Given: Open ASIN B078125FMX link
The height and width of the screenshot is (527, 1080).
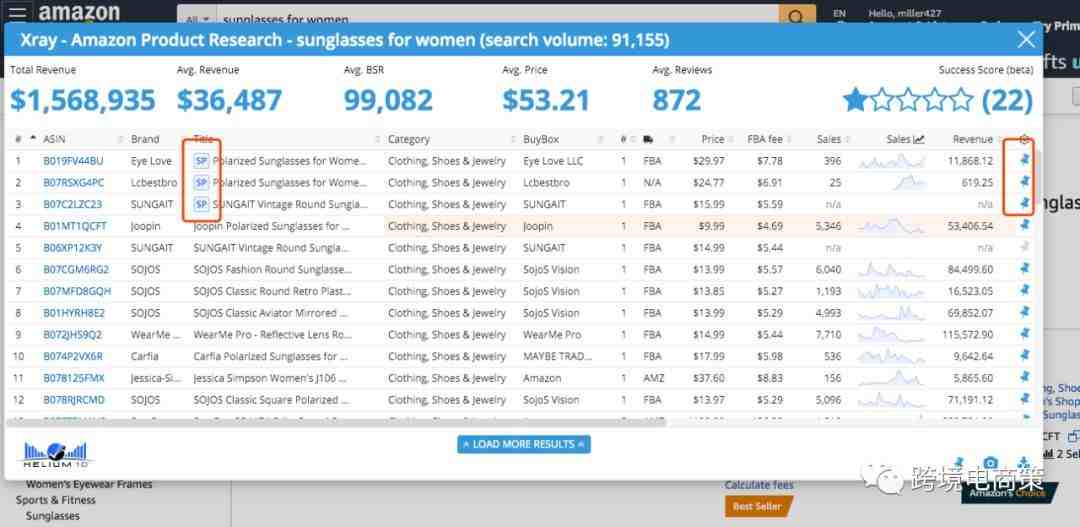Looking at the screenshot, I should [74, 378].
